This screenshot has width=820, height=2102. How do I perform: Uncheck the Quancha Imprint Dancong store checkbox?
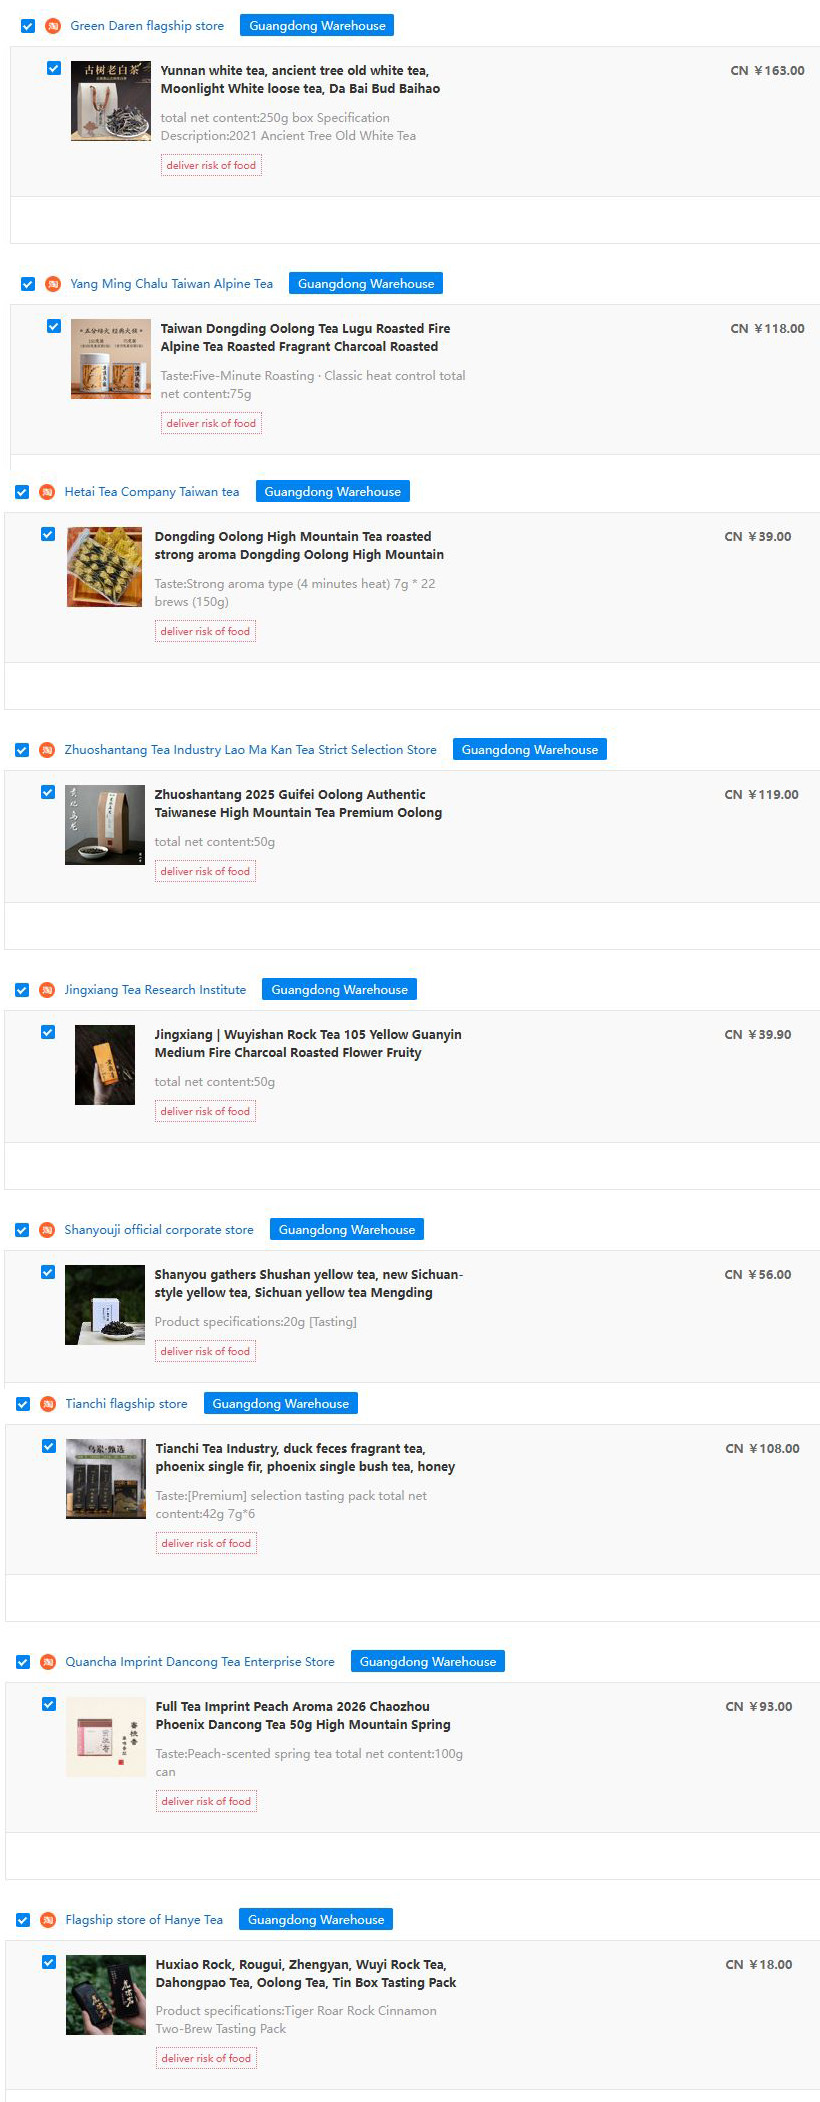(x=23, y=1662)
